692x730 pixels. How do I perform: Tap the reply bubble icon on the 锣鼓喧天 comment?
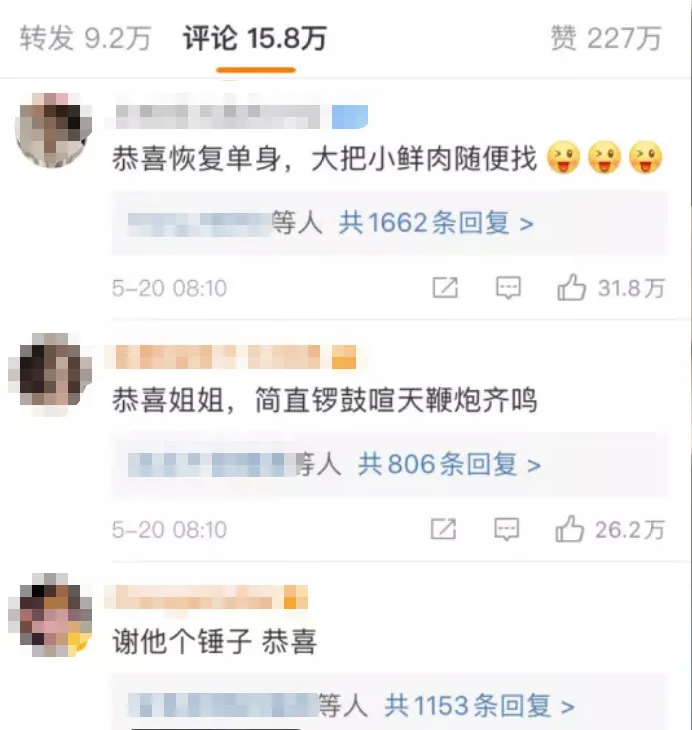click(507, 529)
